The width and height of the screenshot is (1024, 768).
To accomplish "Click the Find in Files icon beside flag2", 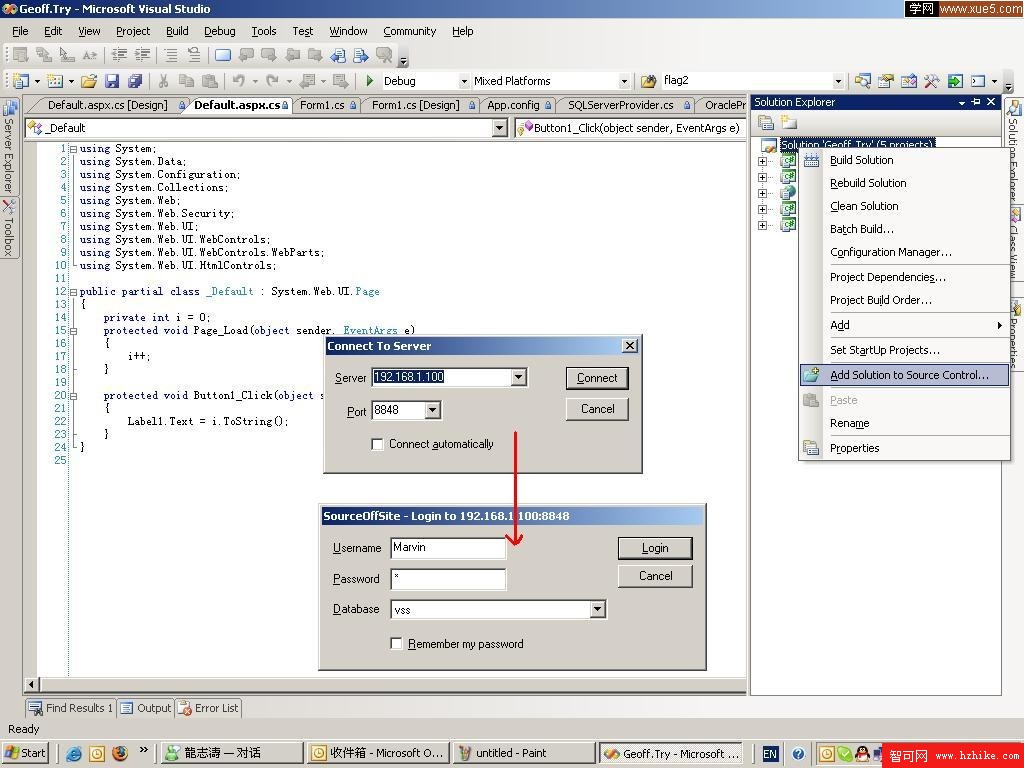I will pos(648,81).
